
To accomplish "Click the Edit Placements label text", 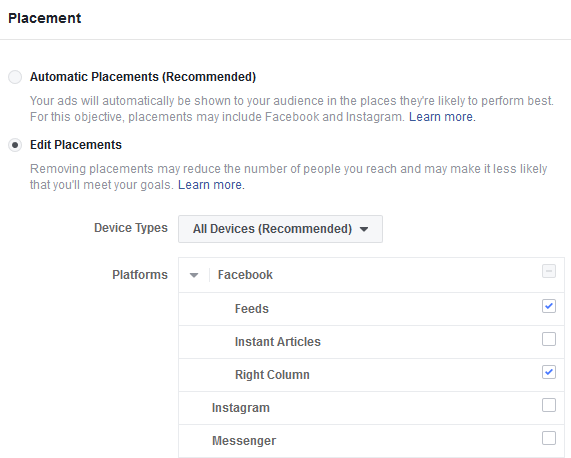I will click(x=76, y=145).
